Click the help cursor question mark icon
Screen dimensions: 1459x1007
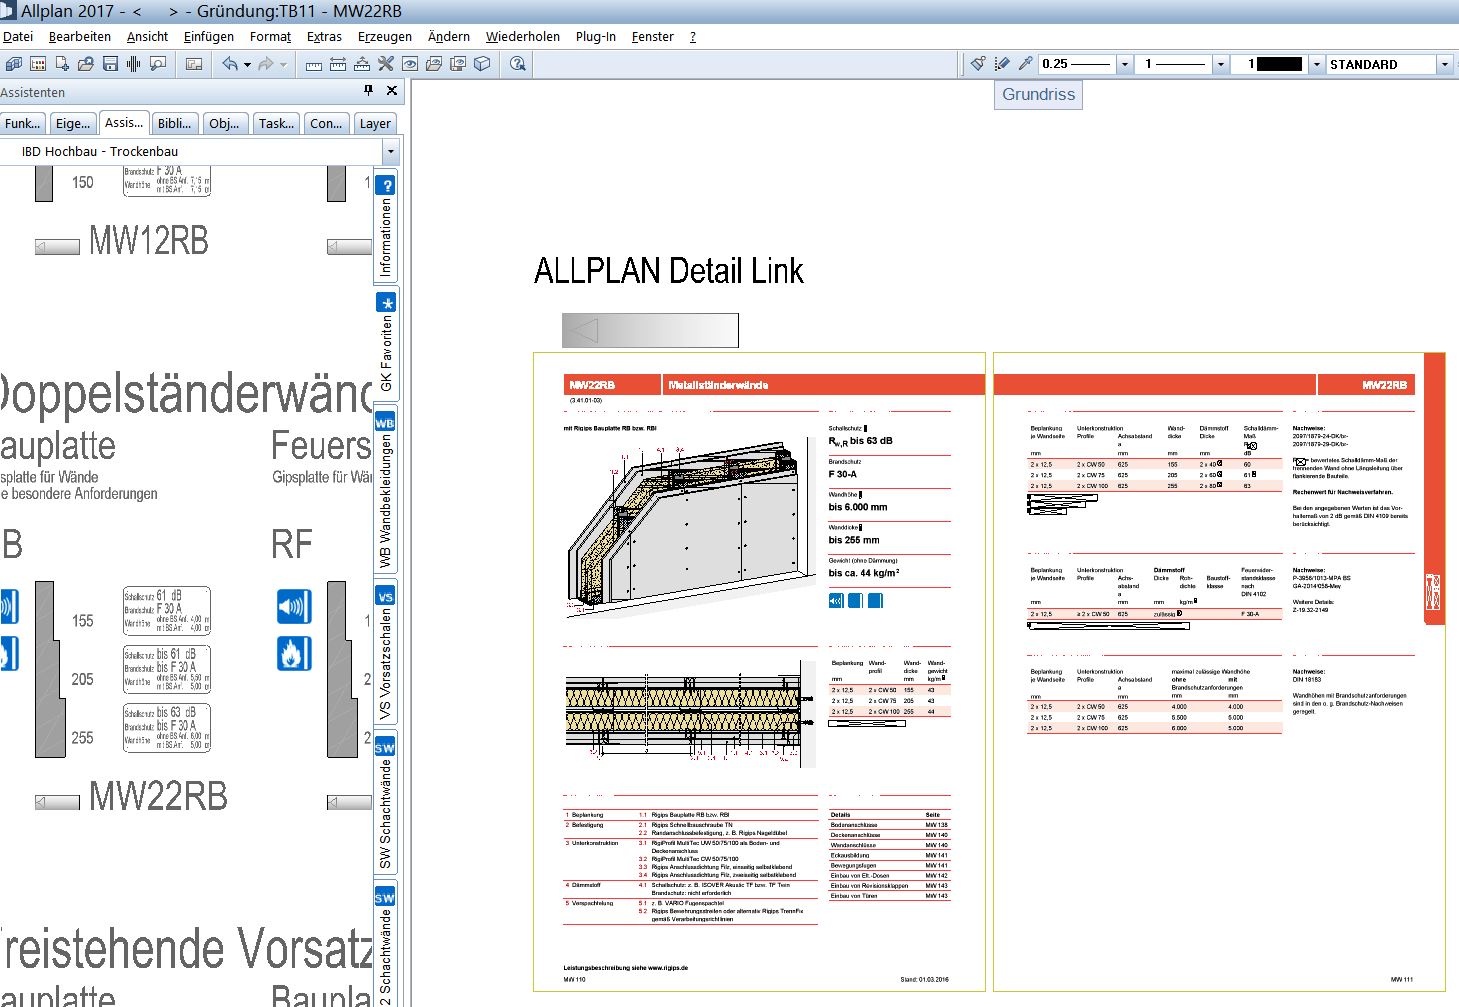[x=517, y=64]
